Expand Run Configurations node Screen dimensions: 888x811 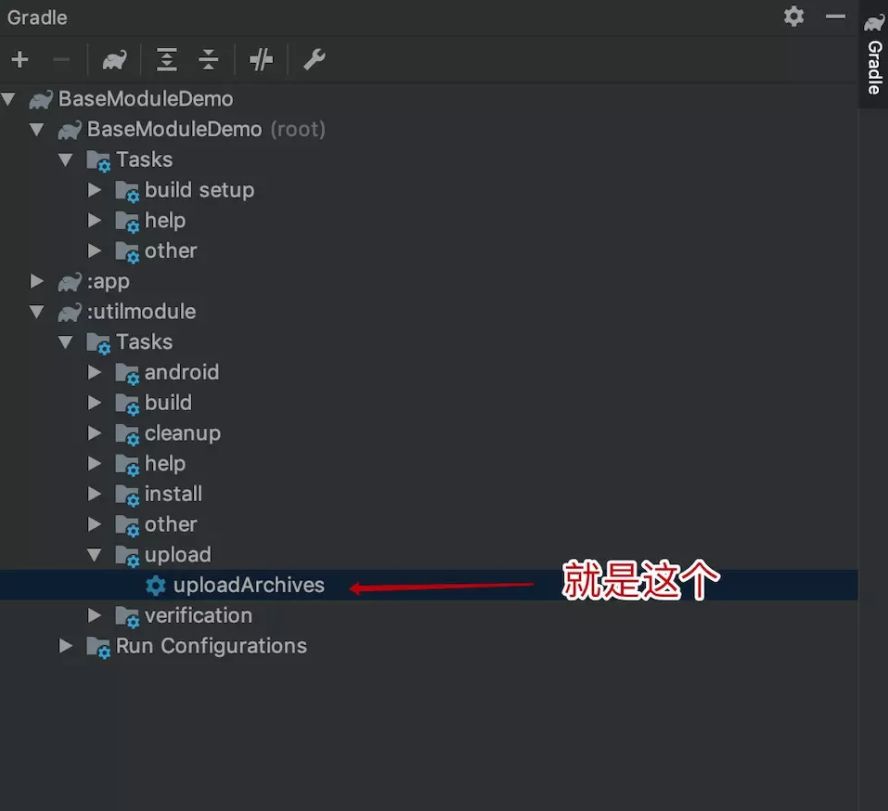pos(66,646)
